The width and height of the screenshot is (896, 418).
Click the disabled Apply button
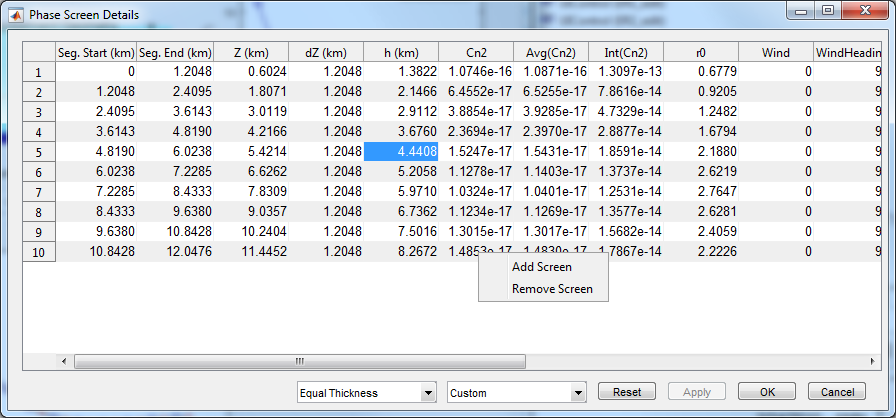[697, 392]
